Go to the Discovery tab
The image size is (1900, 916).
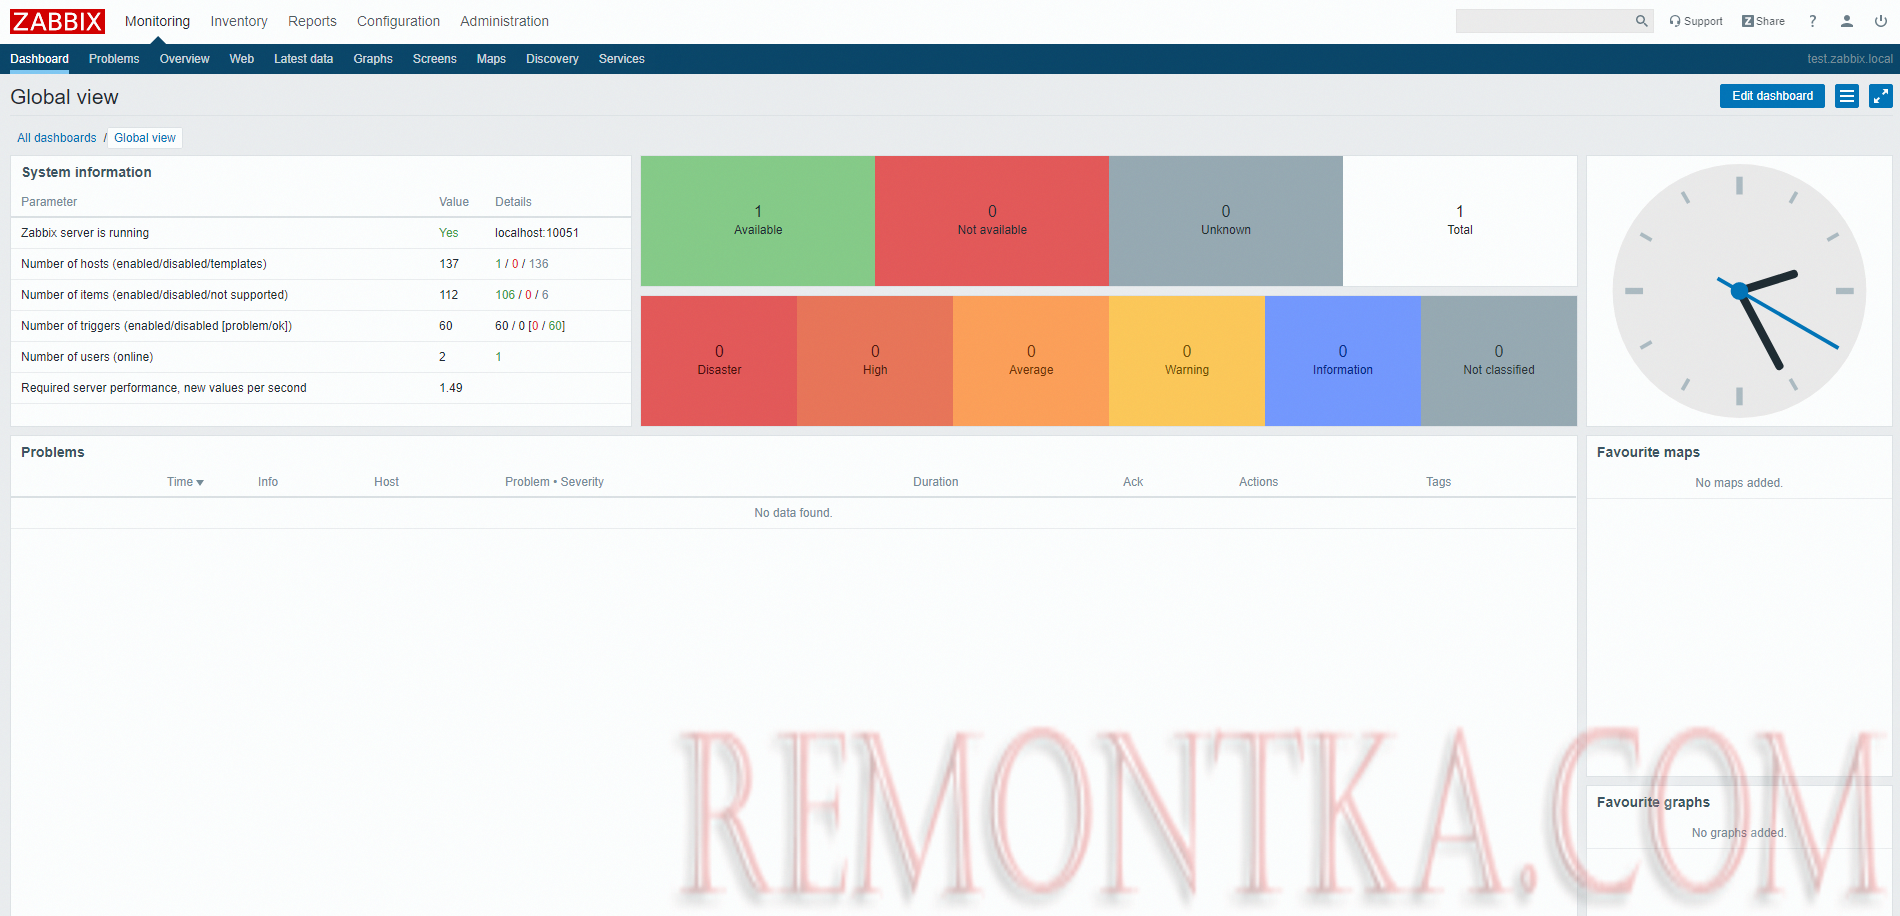[552, 59]
